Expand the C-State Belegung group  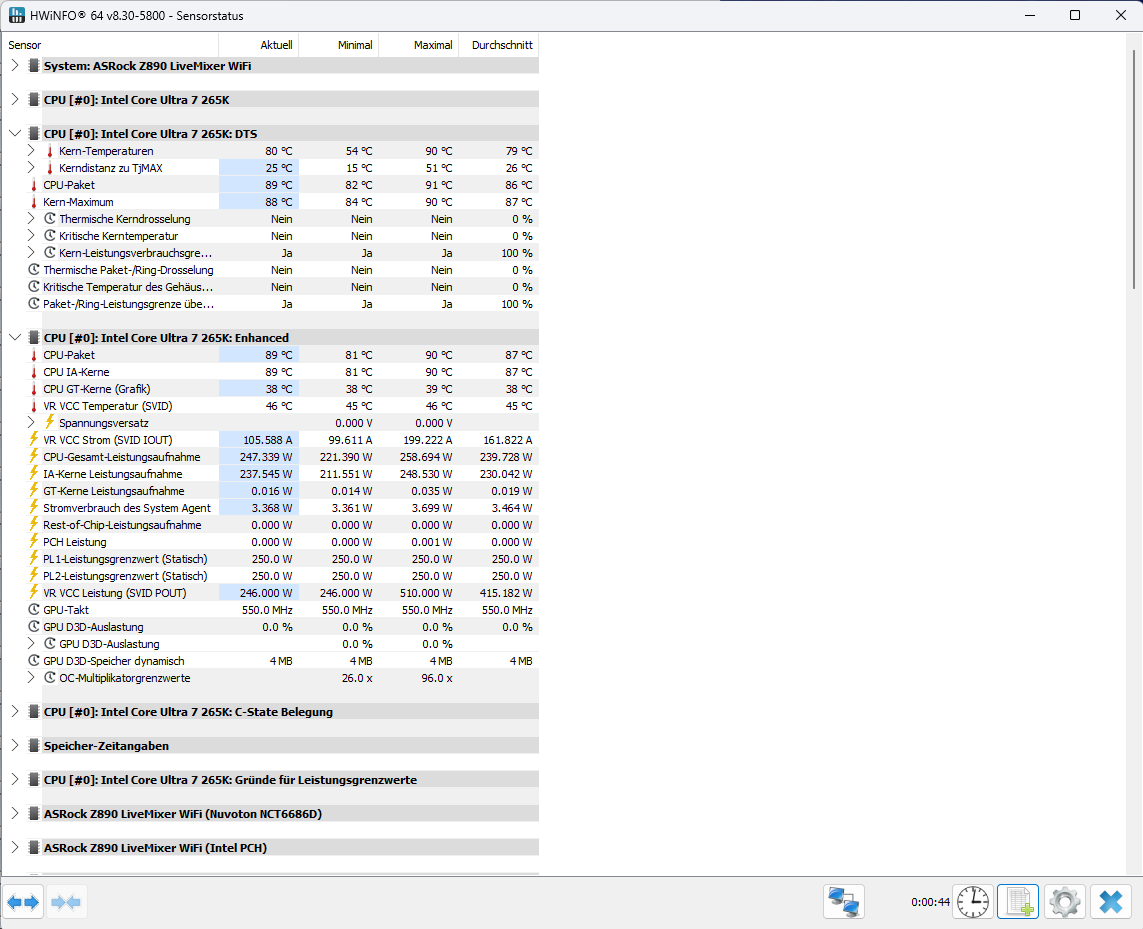click(15, 711)
